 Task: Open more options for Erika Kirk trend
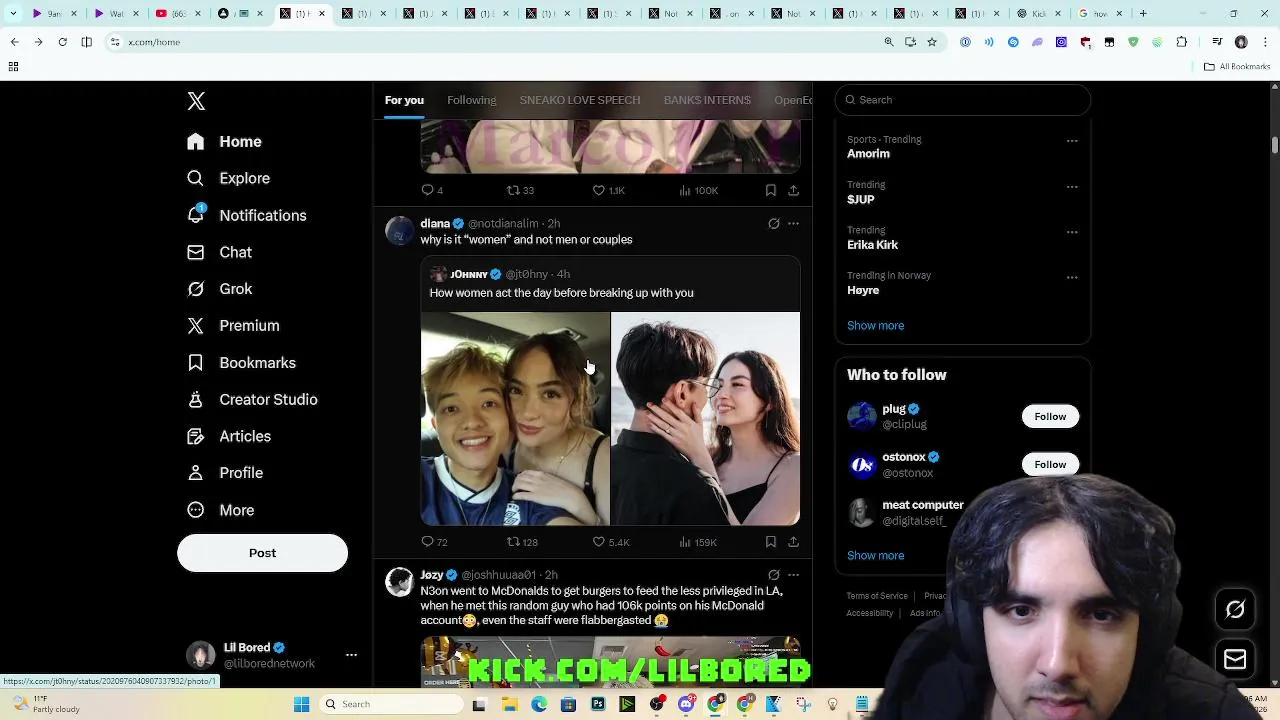tap(1072, 232)
